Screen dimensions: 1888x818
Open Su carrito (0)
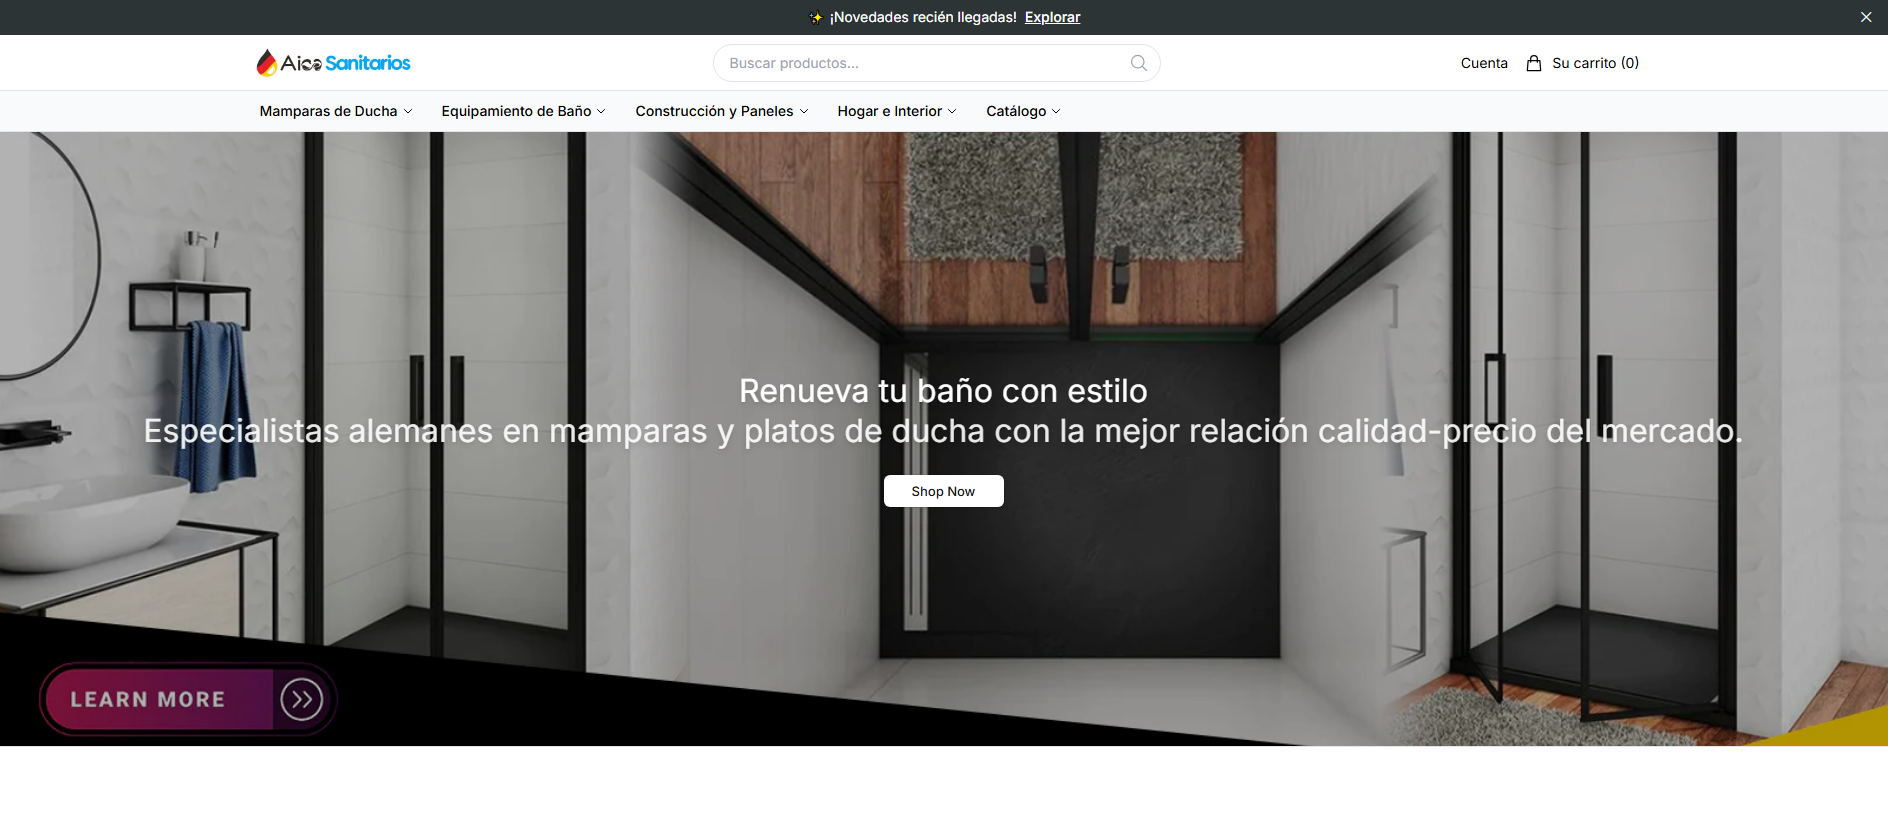(x=1595, y=63)
